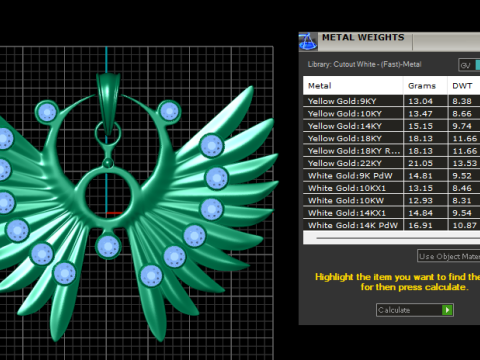Select the Yellow Gold:18KY R... row

tap(392, 151)
